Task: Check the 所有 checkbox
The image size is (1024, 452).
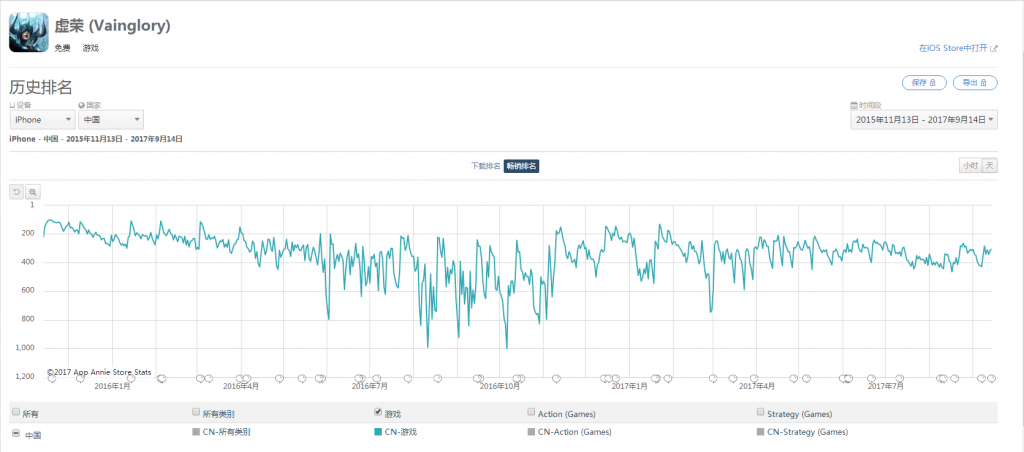Action: point(16,412)
